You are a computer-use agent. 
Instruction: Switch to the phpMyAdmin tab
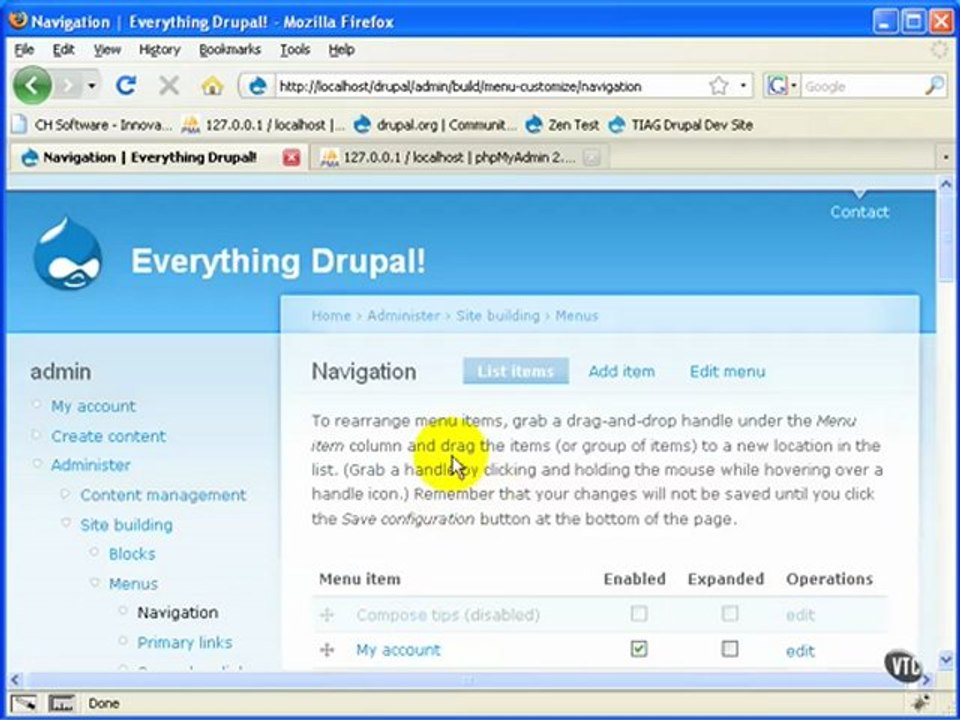click(459, 158)
